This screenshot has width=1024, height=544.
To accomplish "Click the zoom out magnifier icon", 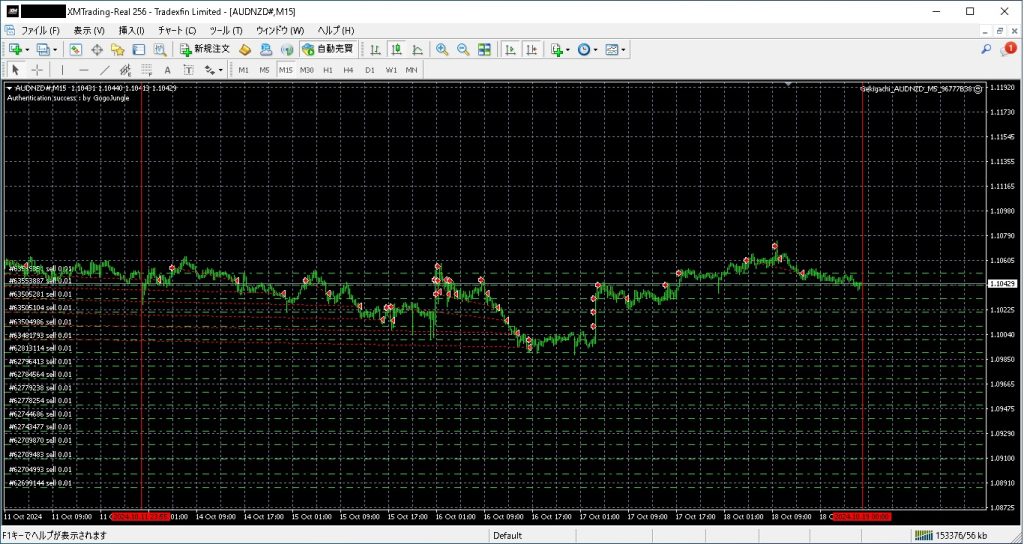I will [462, 49].
